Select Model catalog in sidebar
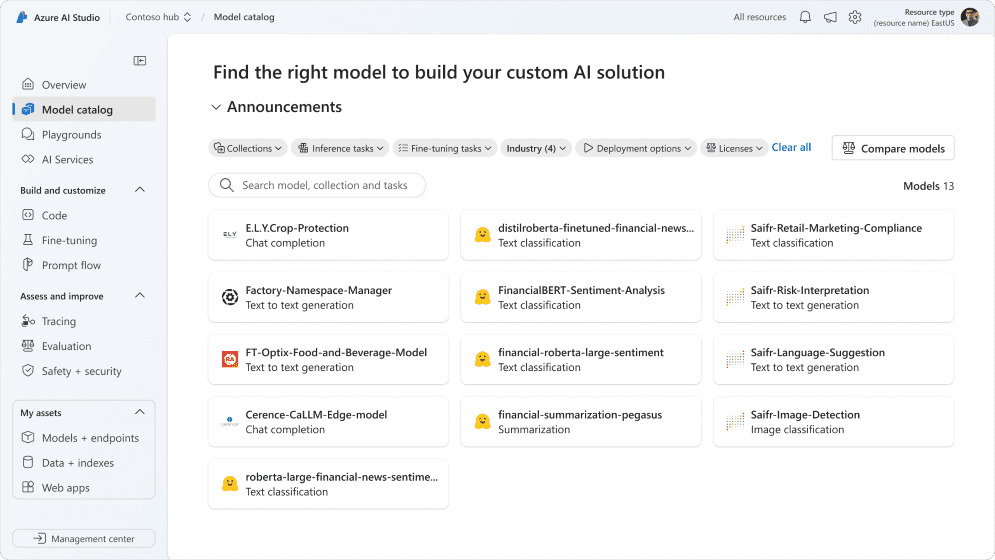The height and width of the screenshot is (560, 995). point(84,109)
